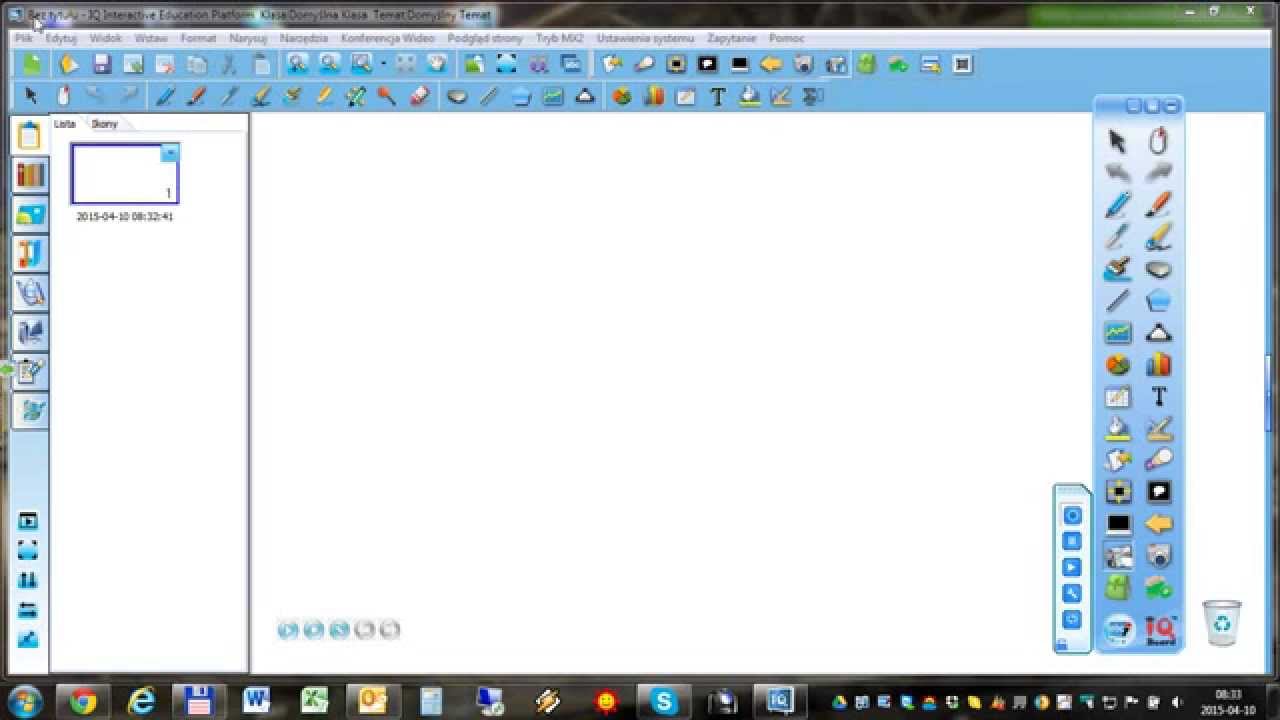The width and height of the screenshot is (1280, 720).
Task: Open Google Chrome from the taskbar
Action: 83,702
